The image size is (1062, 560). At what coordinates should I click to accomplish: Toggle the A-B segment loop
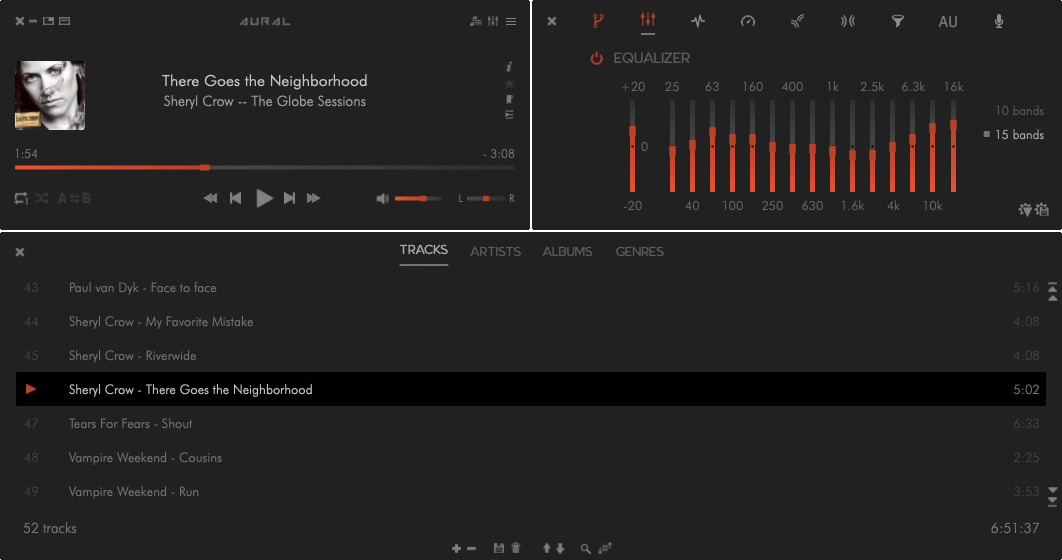pyautogui.click(x=74, y=198)
